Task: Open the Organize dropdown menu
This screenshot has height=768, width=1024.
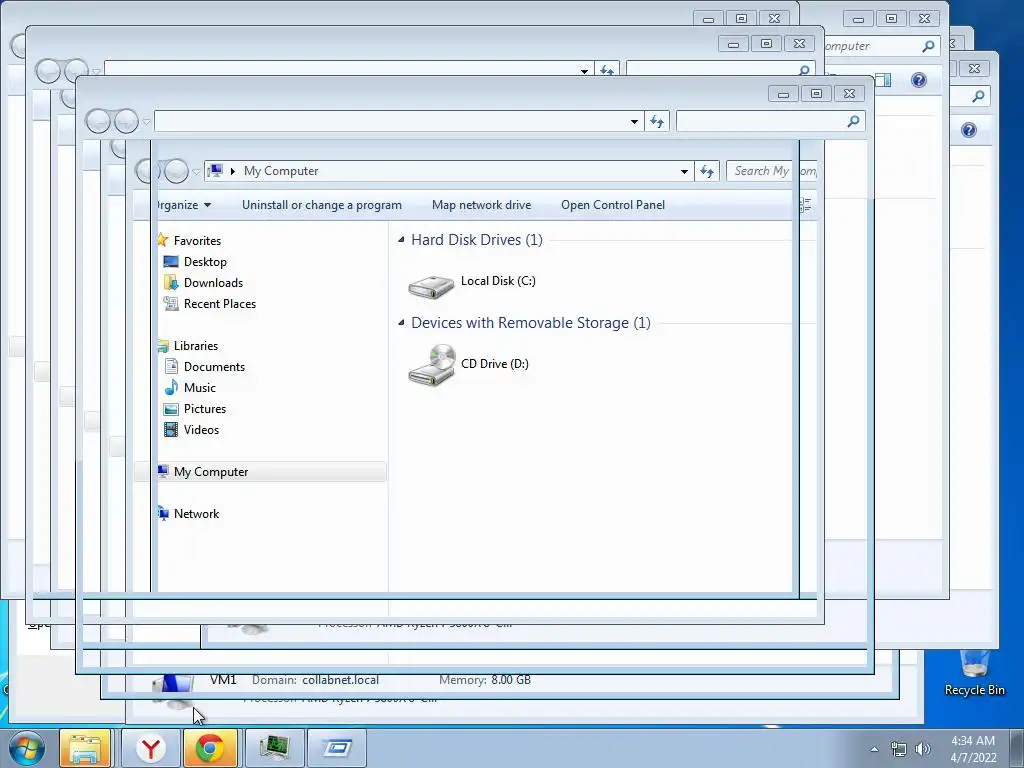Action: pyautogui.click(x=184, y=205)
